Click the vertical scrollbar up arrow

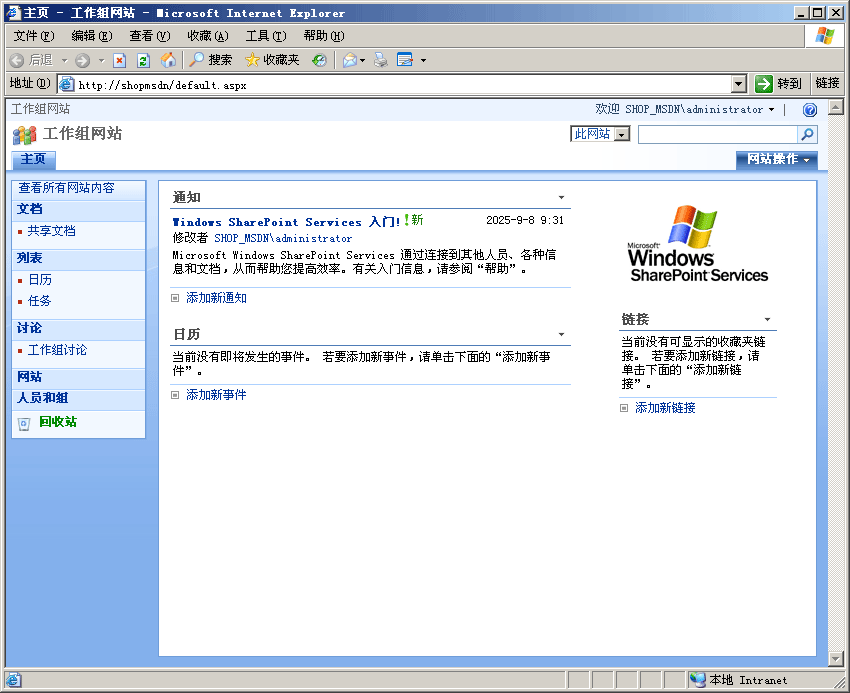coord(835,107)
